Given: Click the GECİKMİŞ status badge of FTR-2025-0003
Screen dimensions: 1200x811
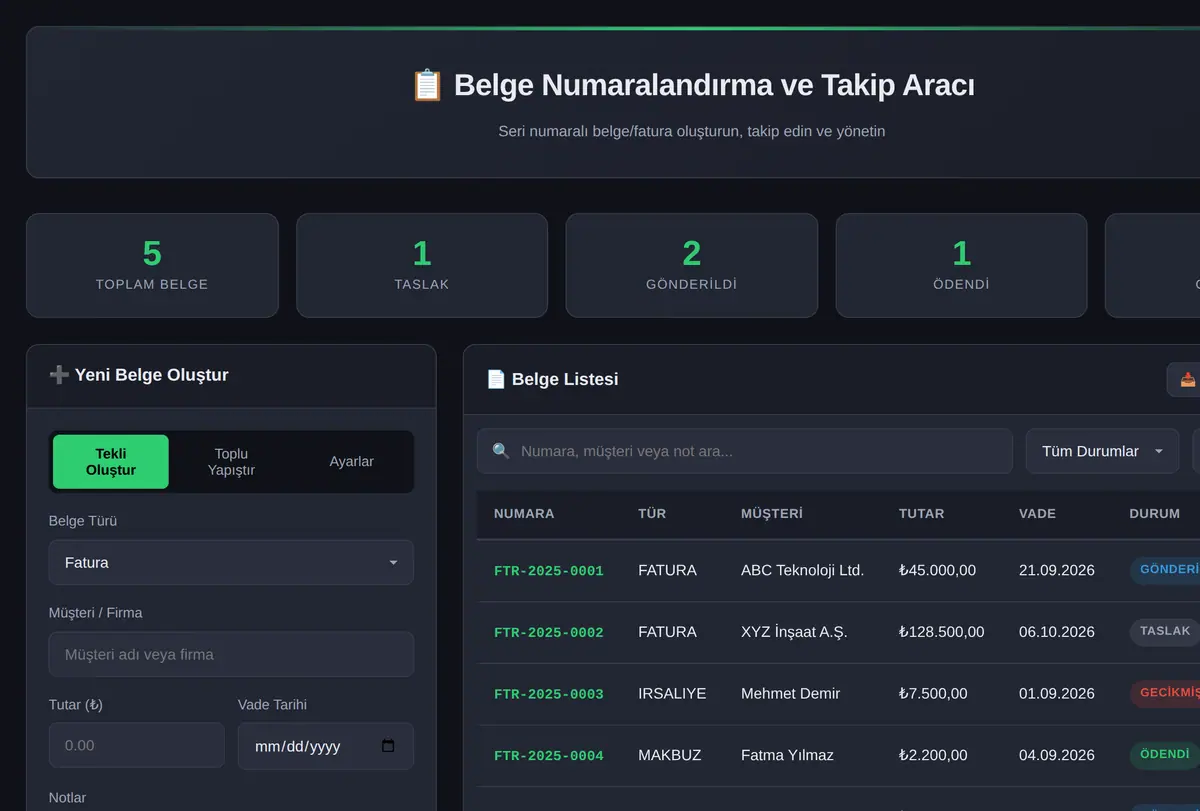Looking at the screenshot, I should pyautogui.click(x=1166, y=693).
